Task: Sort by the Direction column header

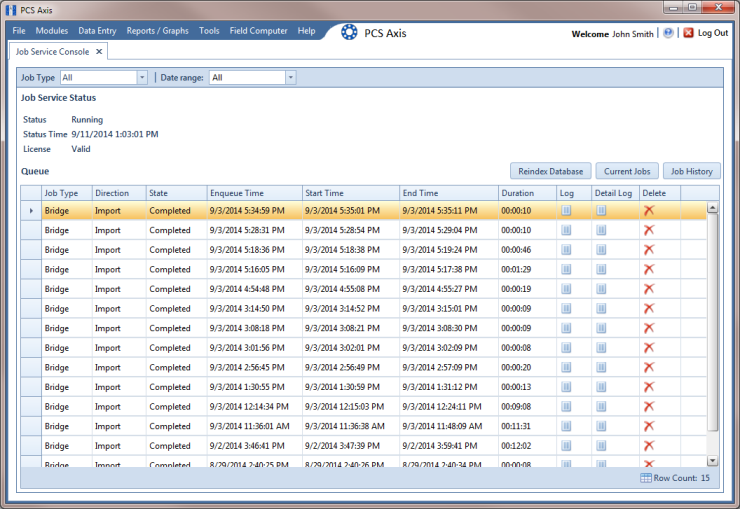Action: coord(119,193)
